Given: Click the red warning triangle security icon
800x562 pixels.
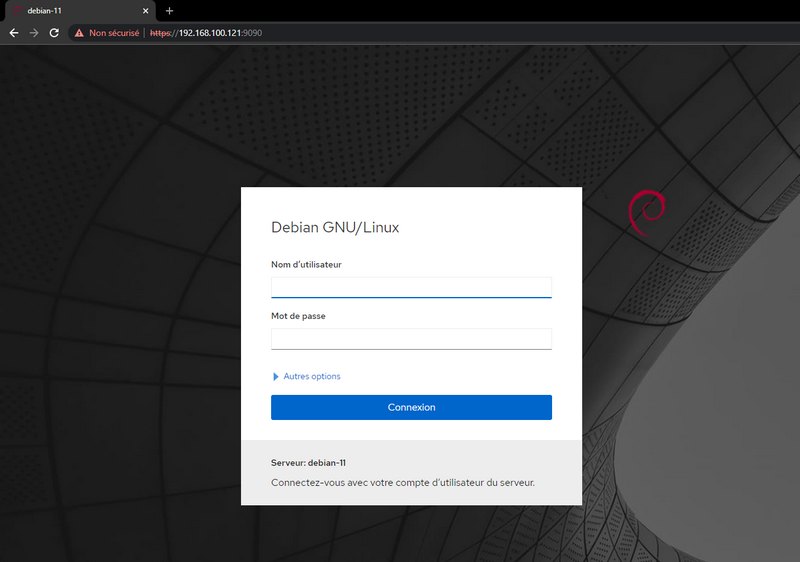Looking at the screenshot, I should coord(79,33).
